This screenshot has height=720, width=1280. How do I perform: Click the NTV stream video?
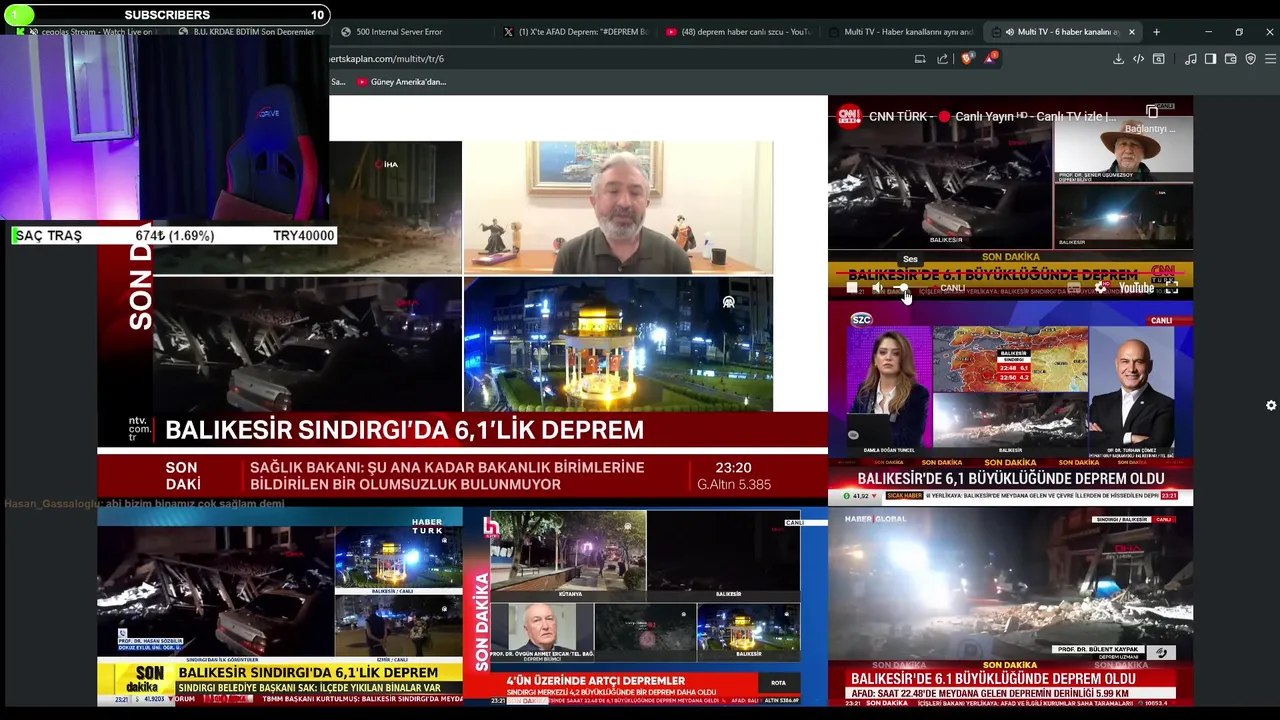click(462, 300)
